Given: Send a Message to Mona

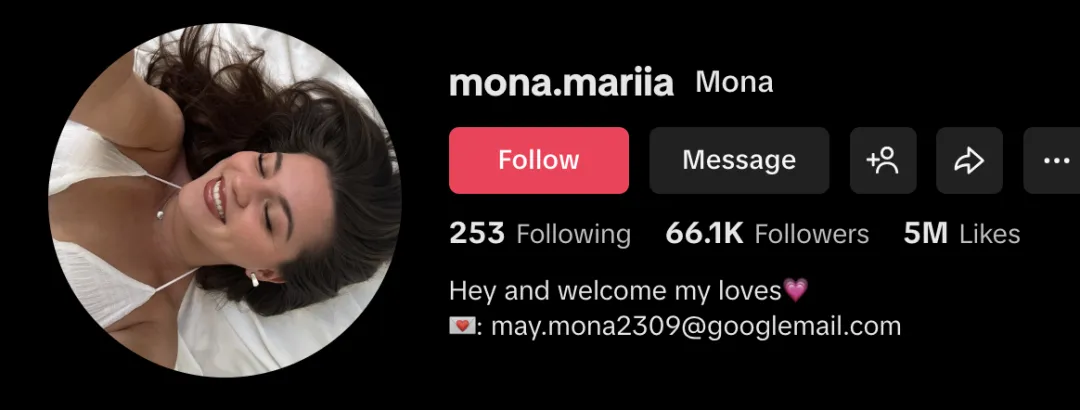Looking at the screenshot, I should [739, 161].
